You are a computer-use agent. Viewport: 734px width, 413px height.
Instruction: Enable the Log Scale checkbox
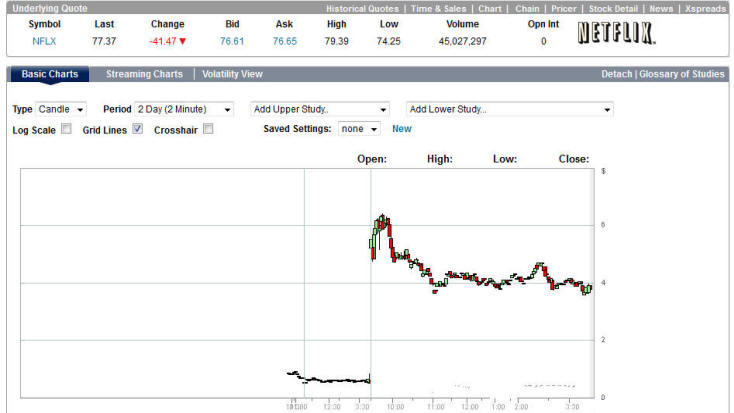tap(66, 129)
